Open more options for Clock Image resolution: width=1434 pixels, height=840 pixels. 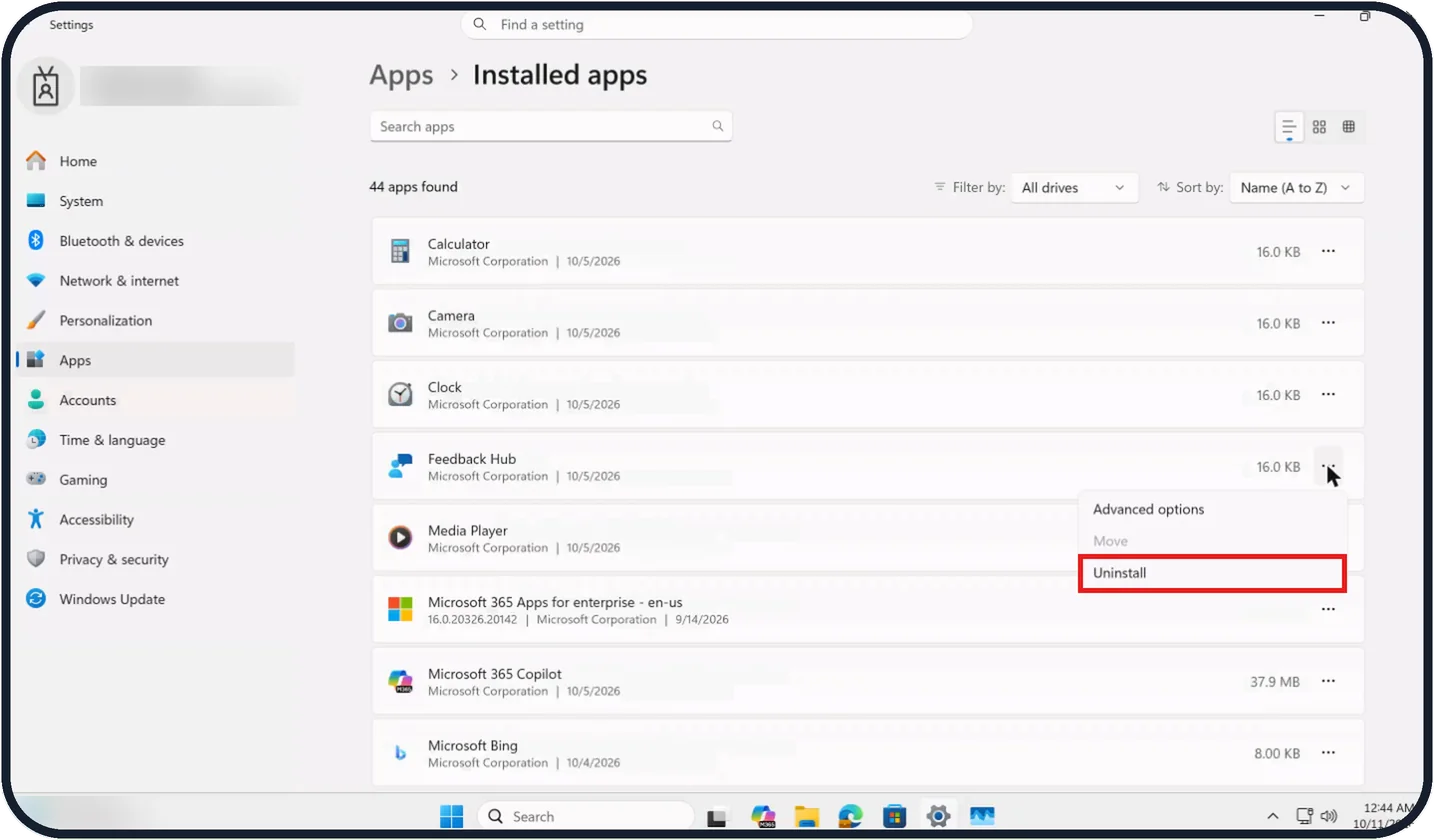[1328, 395]
